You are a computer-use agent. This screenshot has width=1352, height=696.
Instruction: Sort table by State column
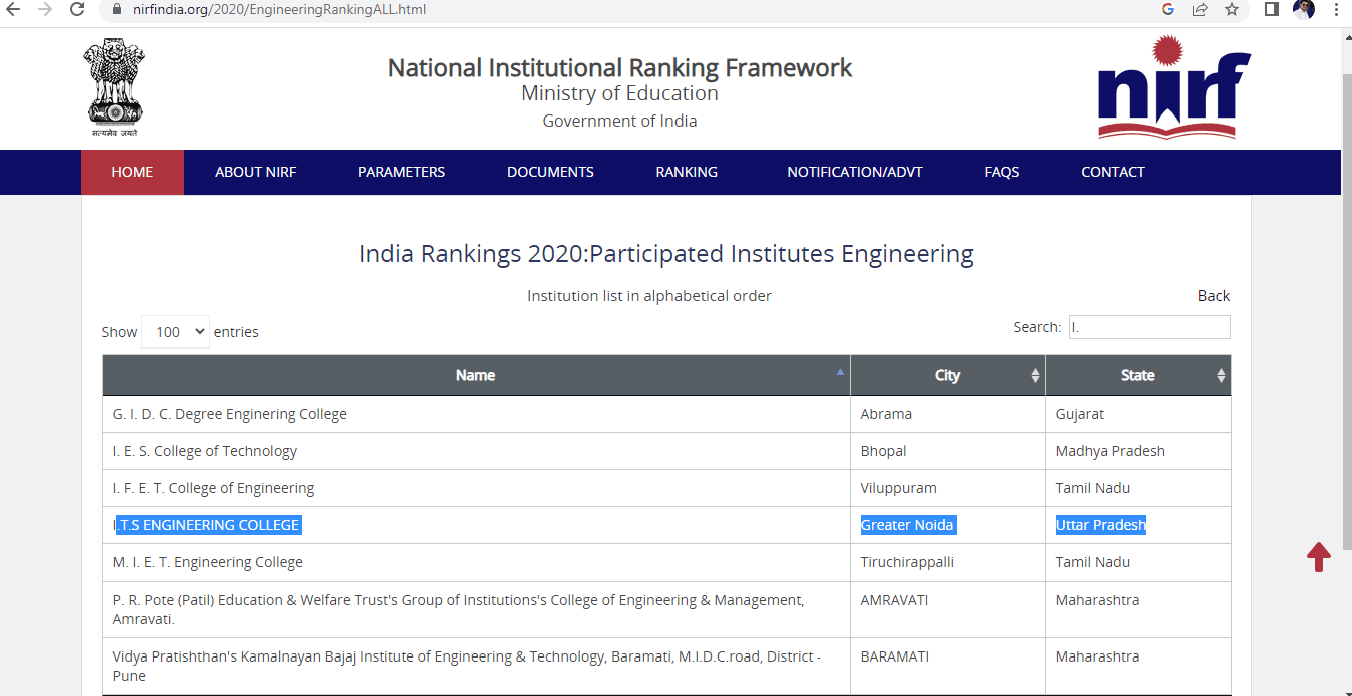[1138, 375]
